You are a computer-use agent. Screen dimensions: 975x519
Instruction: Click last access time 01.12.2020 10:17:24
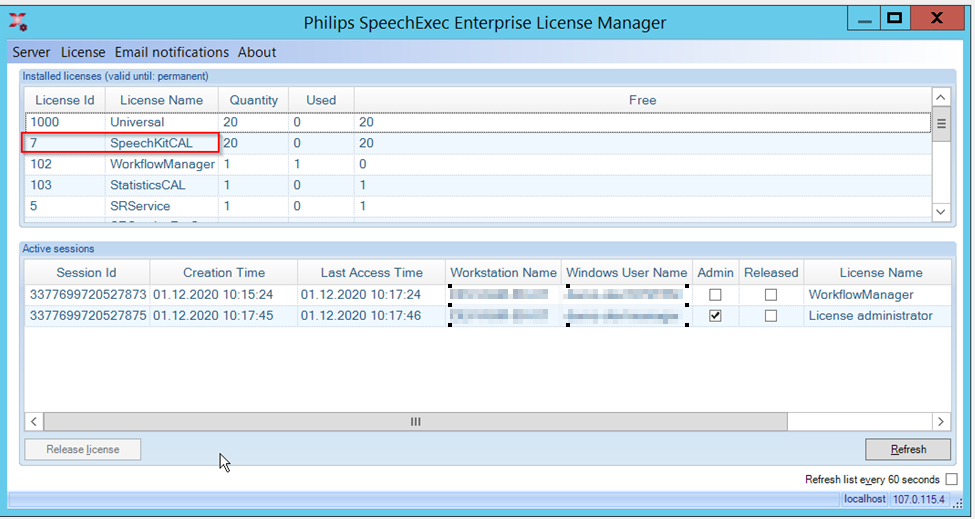(x=361, y=295)
